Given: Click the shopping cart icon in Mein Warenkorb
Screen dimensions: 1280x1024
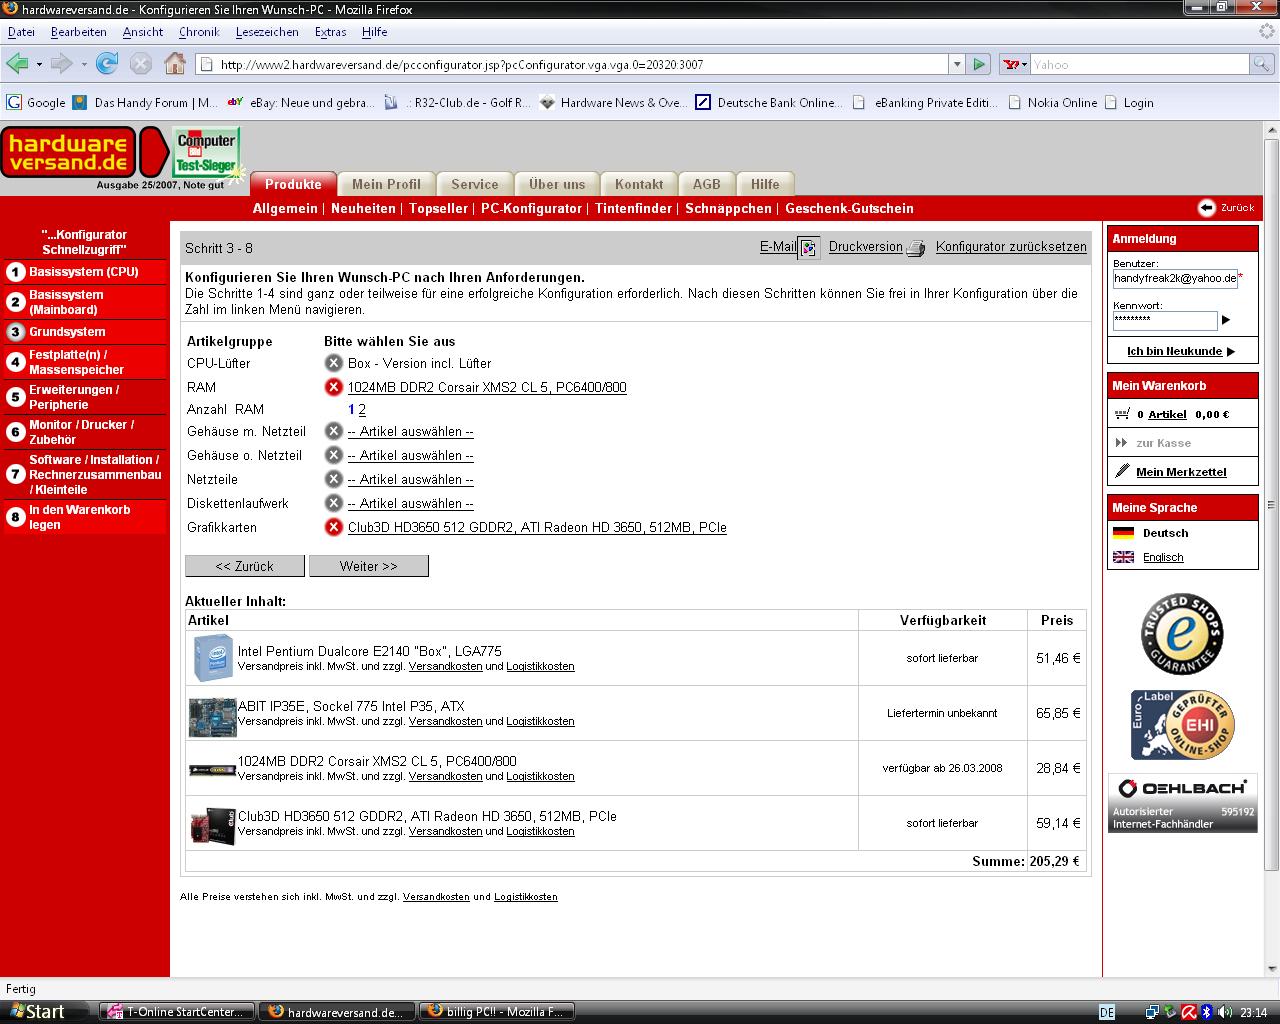Looking at the screenshot, I should click(x=1121, y=413).
